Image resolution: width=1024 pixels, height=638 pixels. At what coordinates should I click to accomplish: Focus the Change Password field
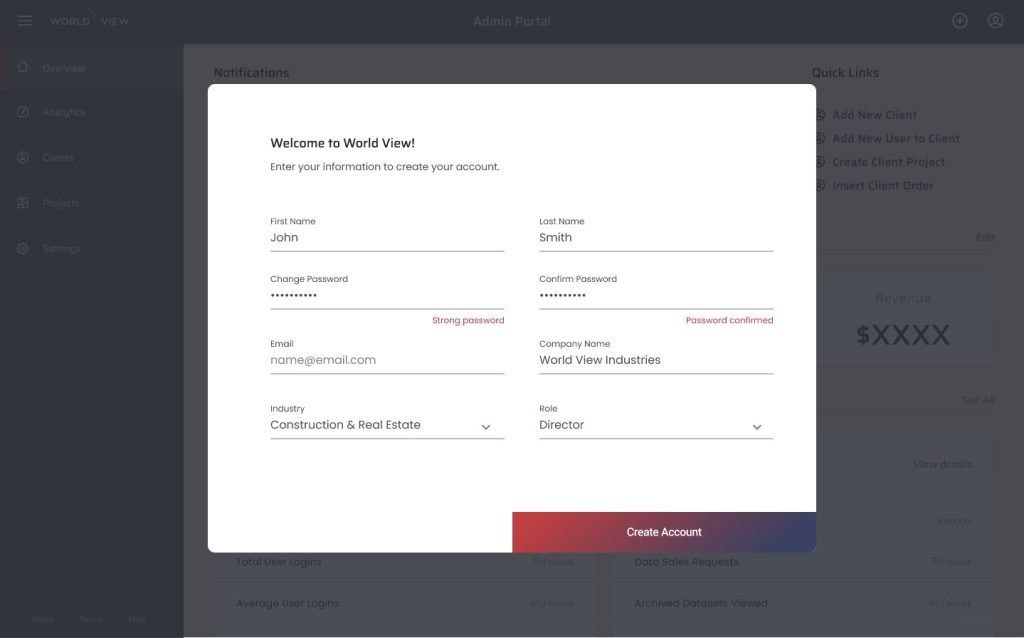[387, 296]
